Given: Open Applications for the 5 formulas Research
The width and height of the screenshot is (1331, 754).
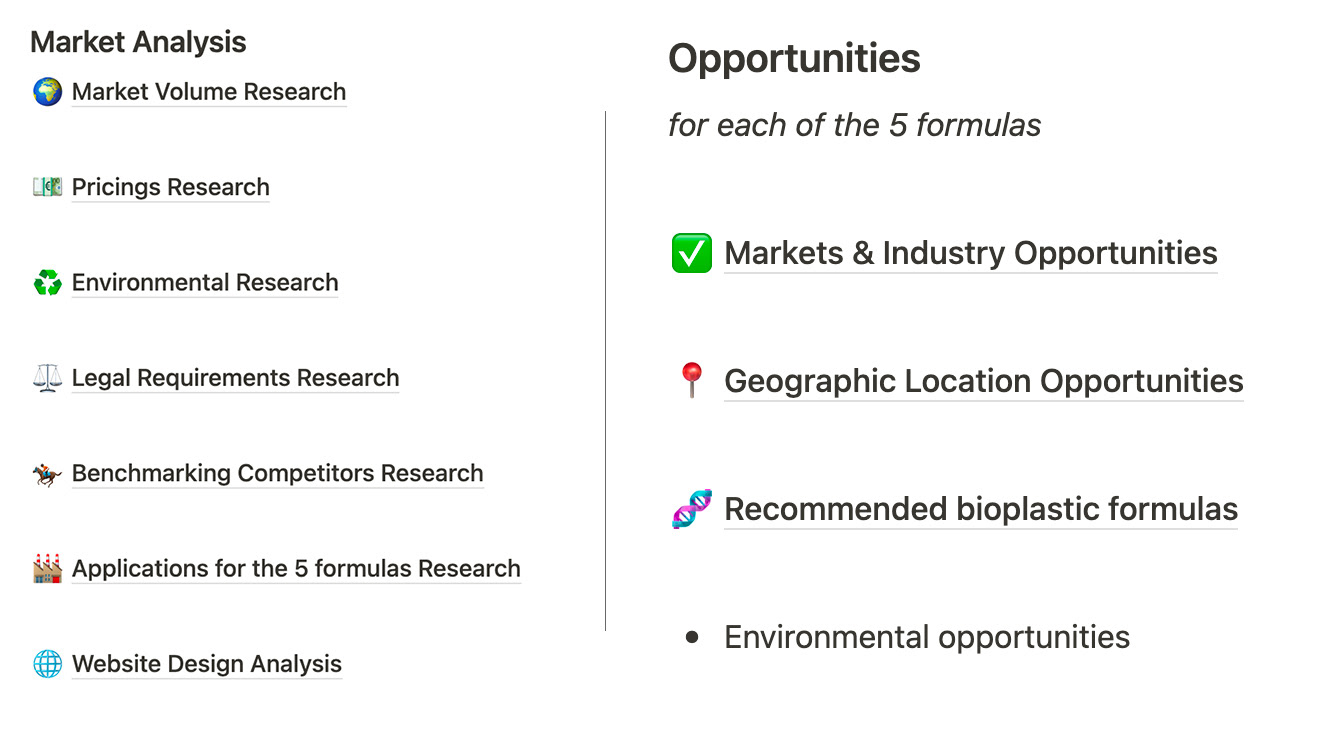Looking at the screenshot, I should (296, 569).
